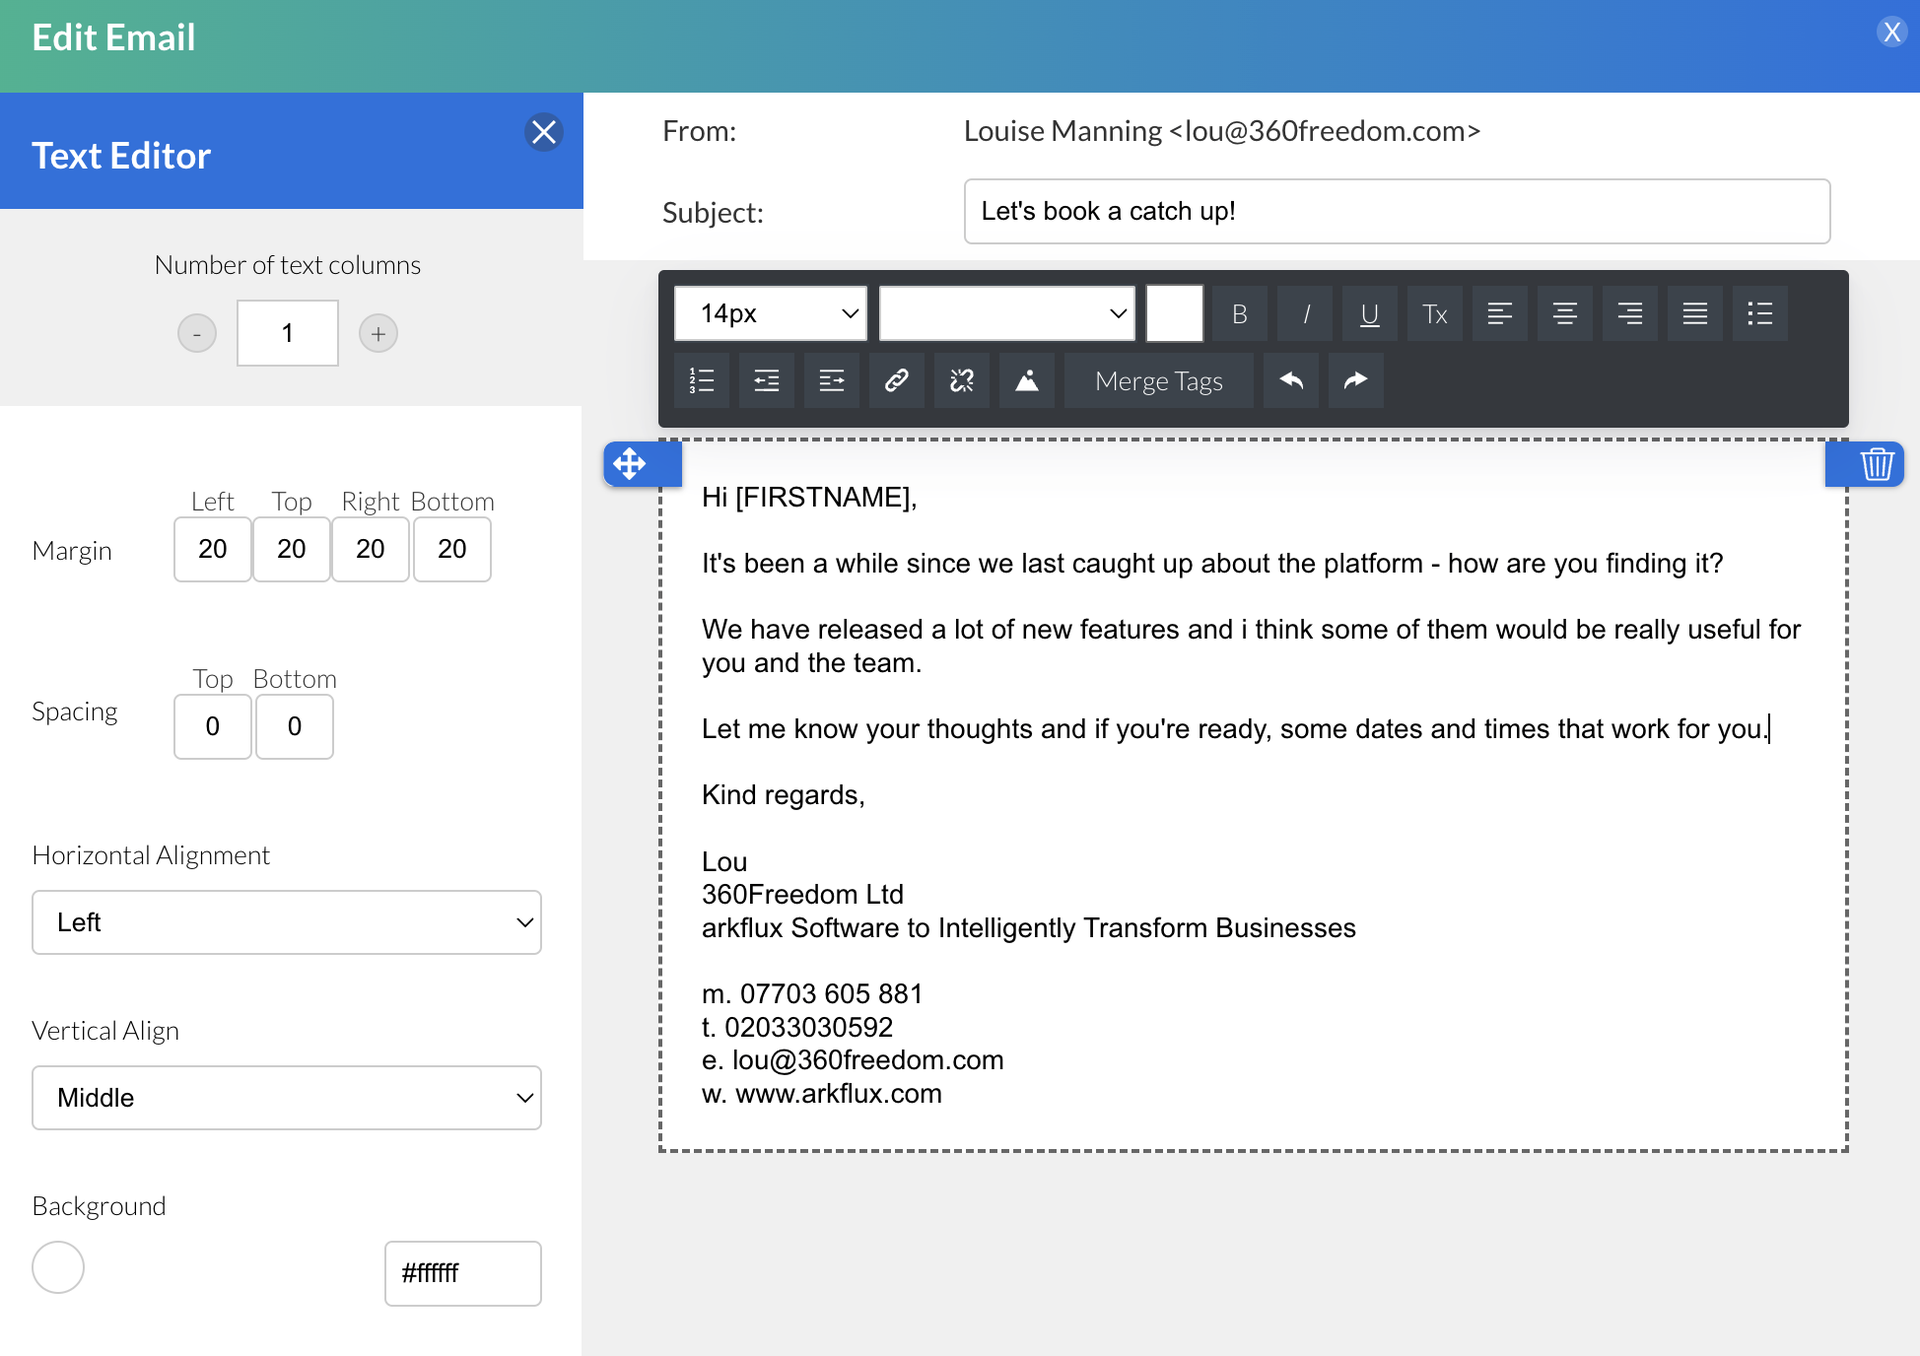Viewport: 1920px width, 1356px height.
Task: Insert a bulleted list
Action: [x=1759, y=314]
